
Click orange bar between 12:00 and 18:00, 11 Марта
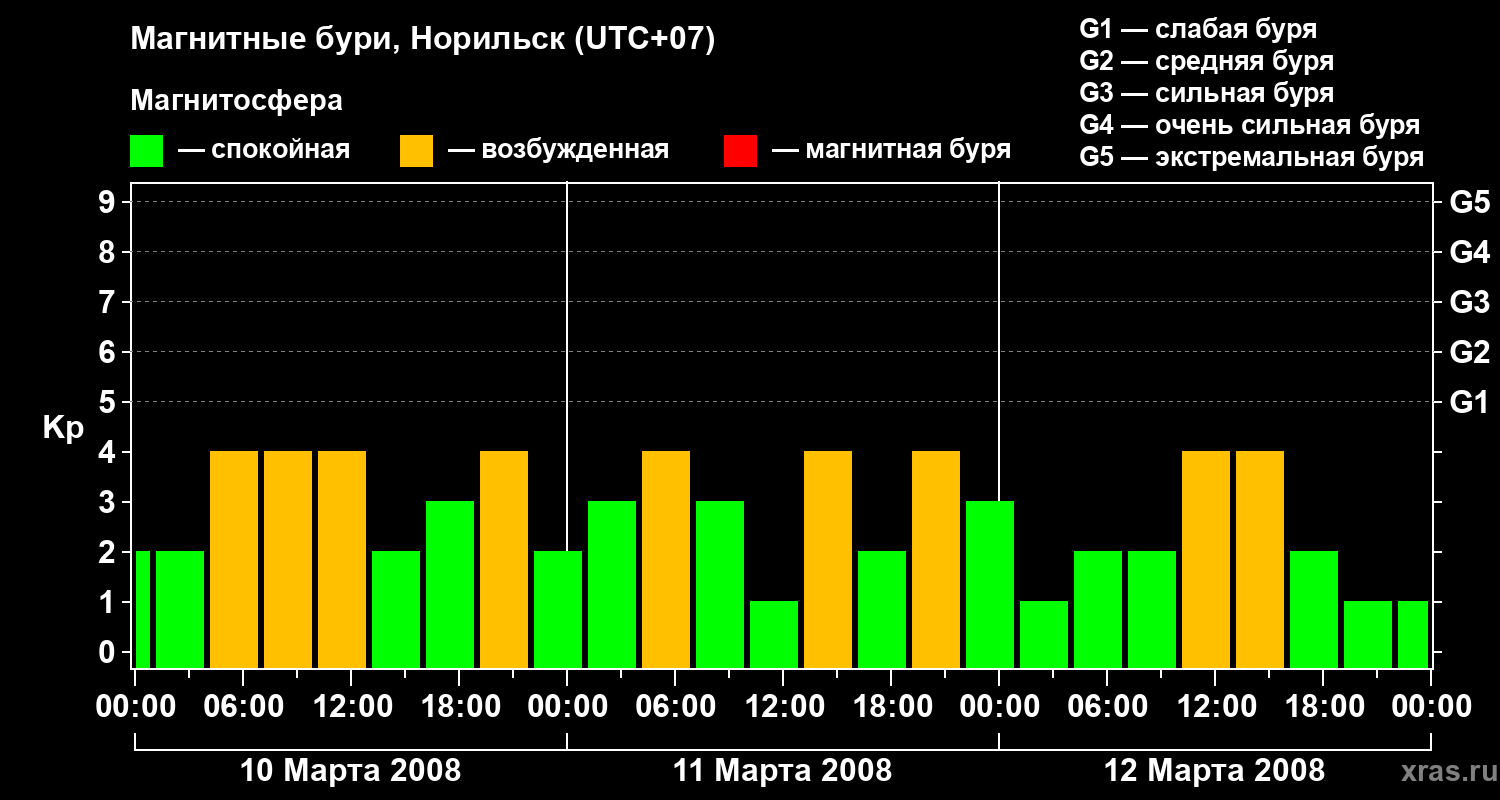pyautogui.click(x=828, y=559)
